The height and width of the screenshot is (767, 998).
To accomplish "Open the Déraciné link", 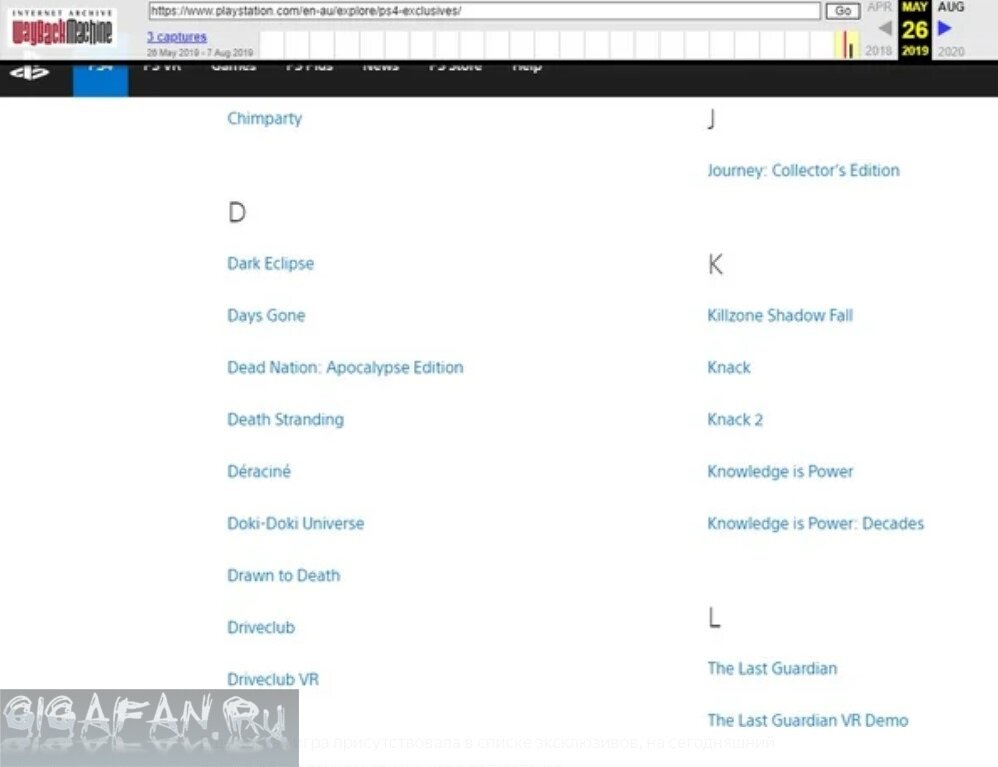I will coord(259,472).
